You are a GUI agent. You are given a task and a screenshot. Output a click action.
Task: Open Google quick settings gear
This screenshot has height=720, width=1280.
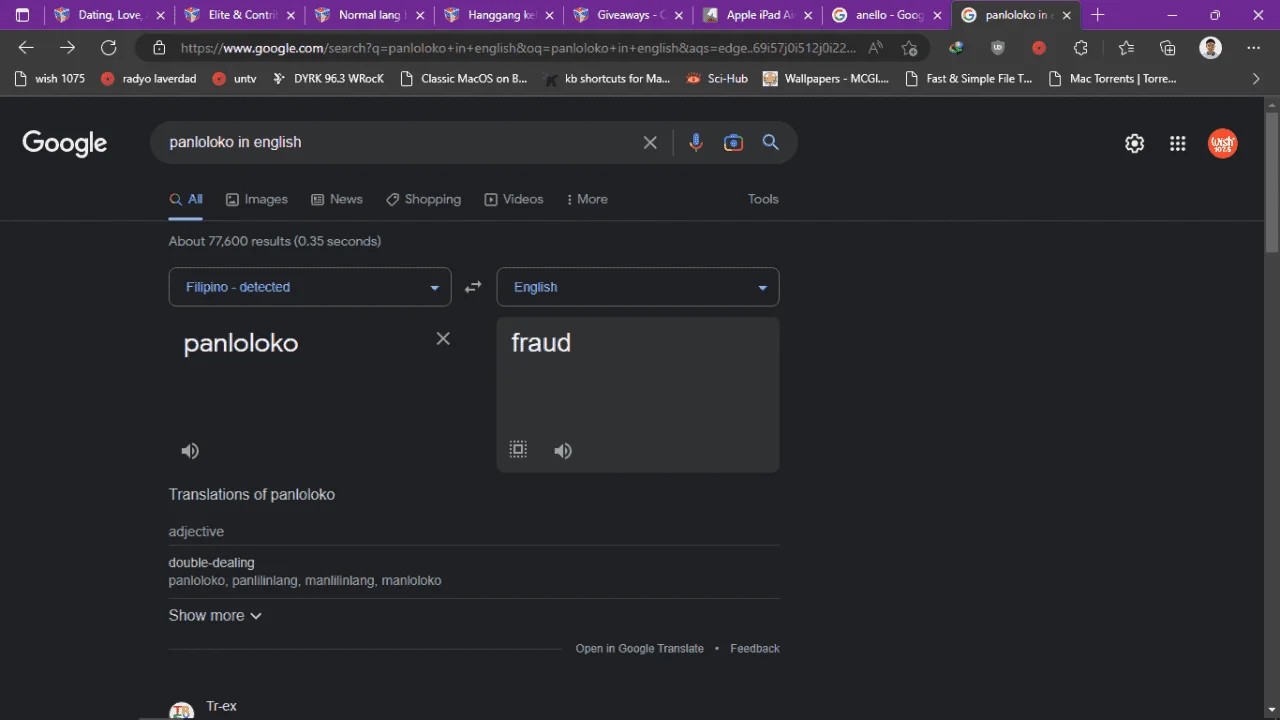[1134, 143]
